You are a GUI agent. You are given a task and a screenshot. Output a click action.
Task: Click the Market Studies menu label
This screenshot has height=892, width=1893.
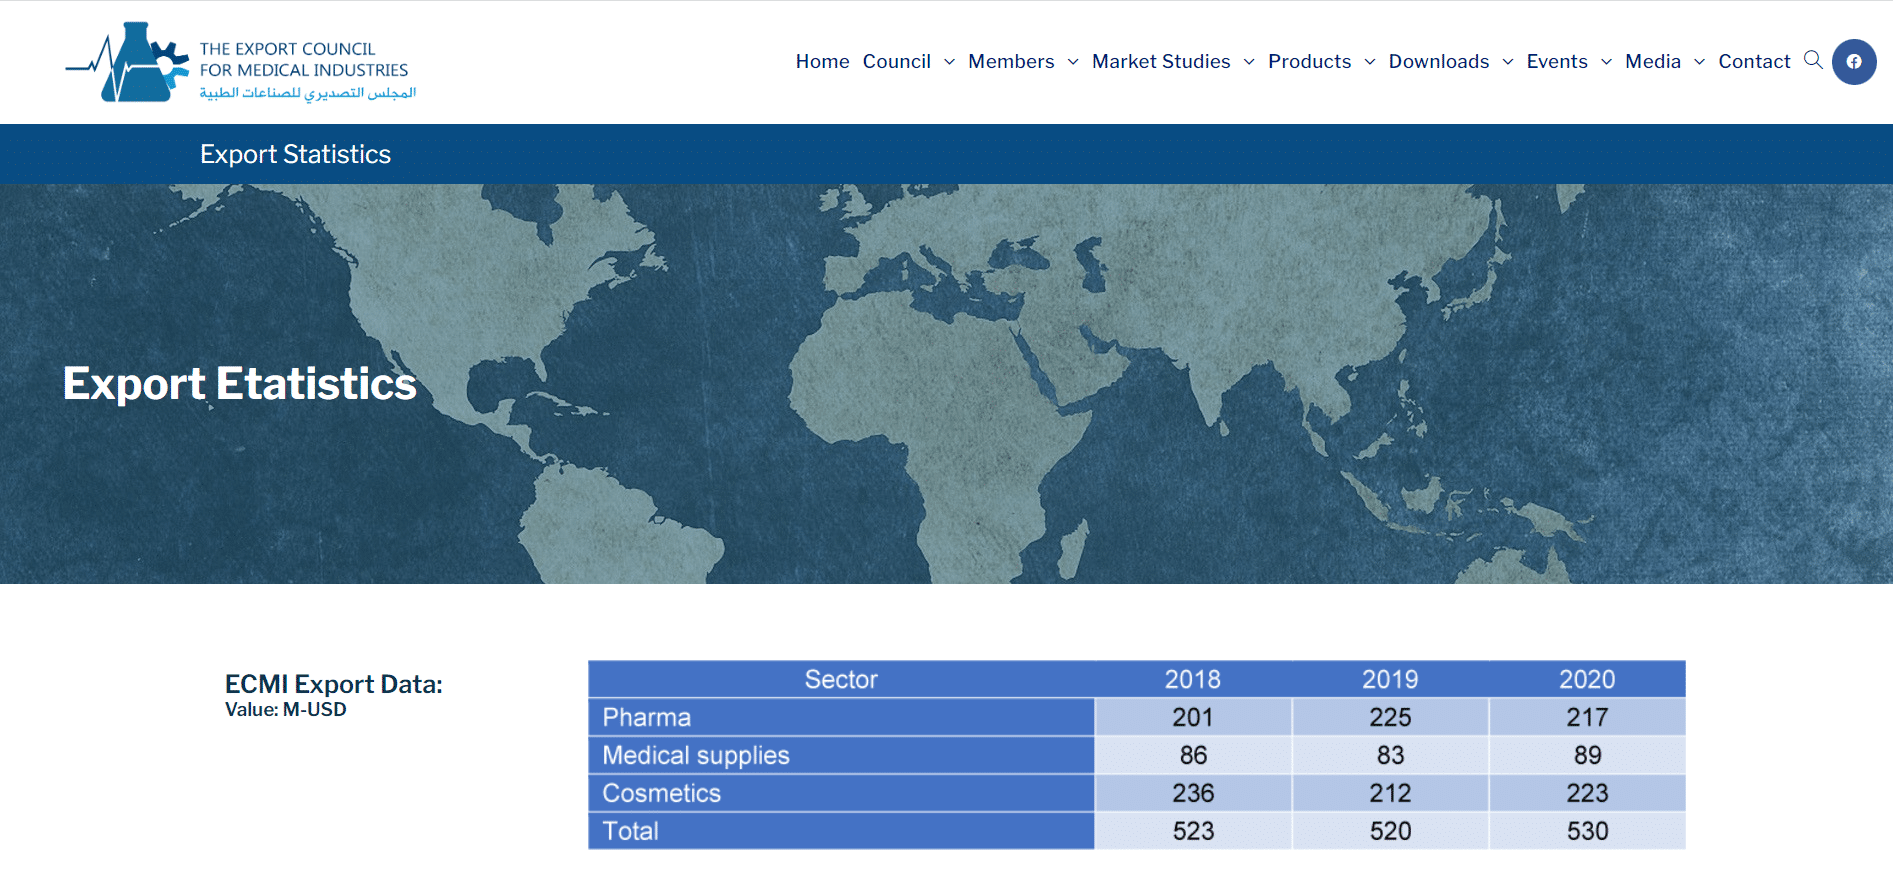[1161, 62]
